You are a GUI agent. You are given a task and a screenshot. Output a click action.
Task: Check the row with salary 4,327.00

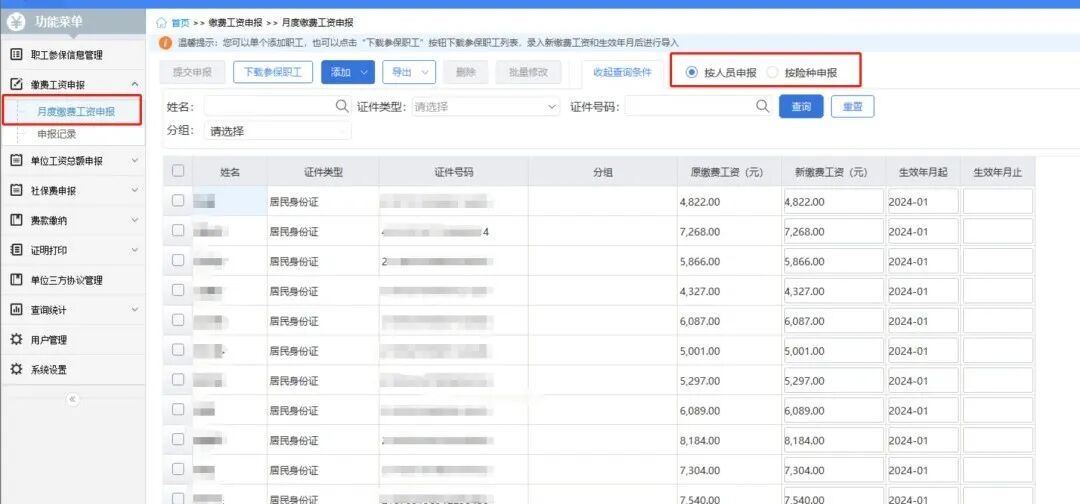coord(178,290)
